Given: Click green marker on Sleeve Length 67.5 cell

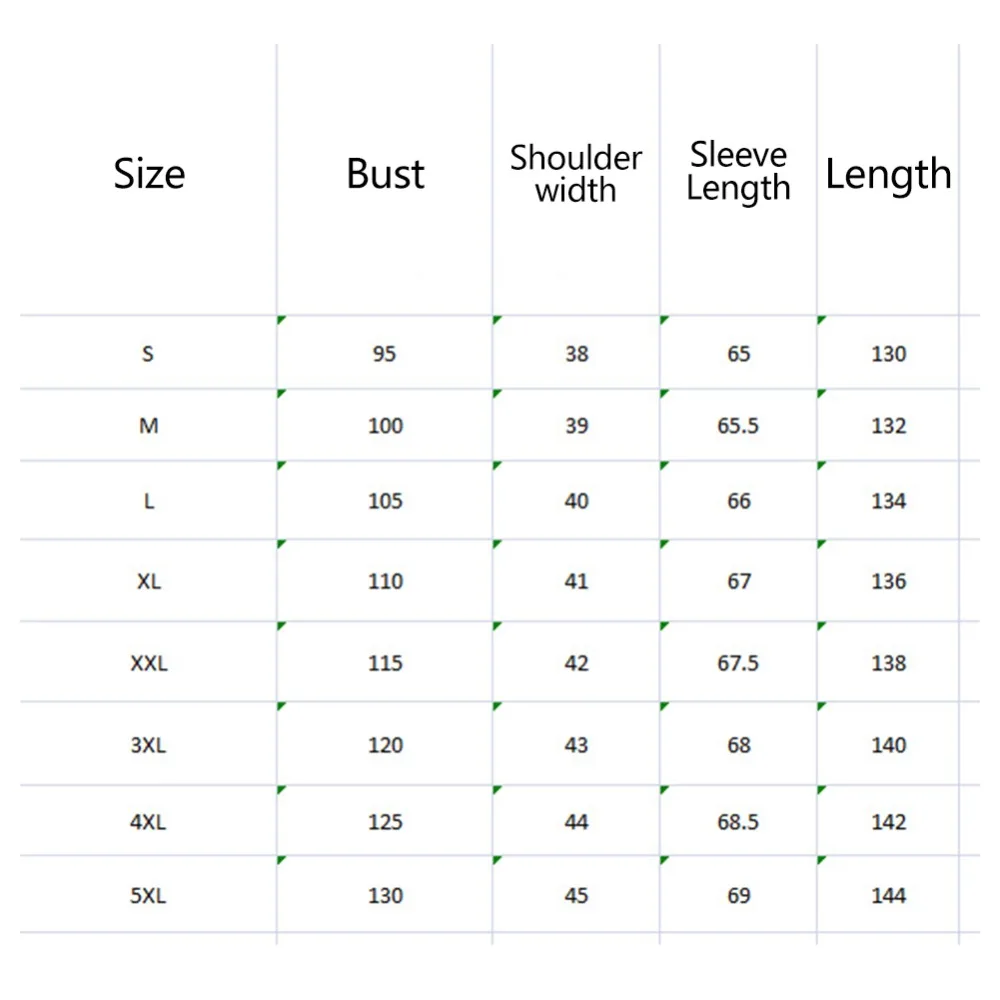Looking at the screenshot, I should point(664,626).
